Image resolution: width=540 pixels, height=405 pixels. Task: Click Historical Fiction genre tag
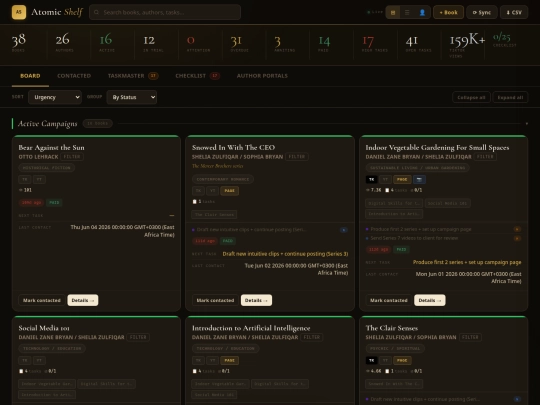pos(46,168)
